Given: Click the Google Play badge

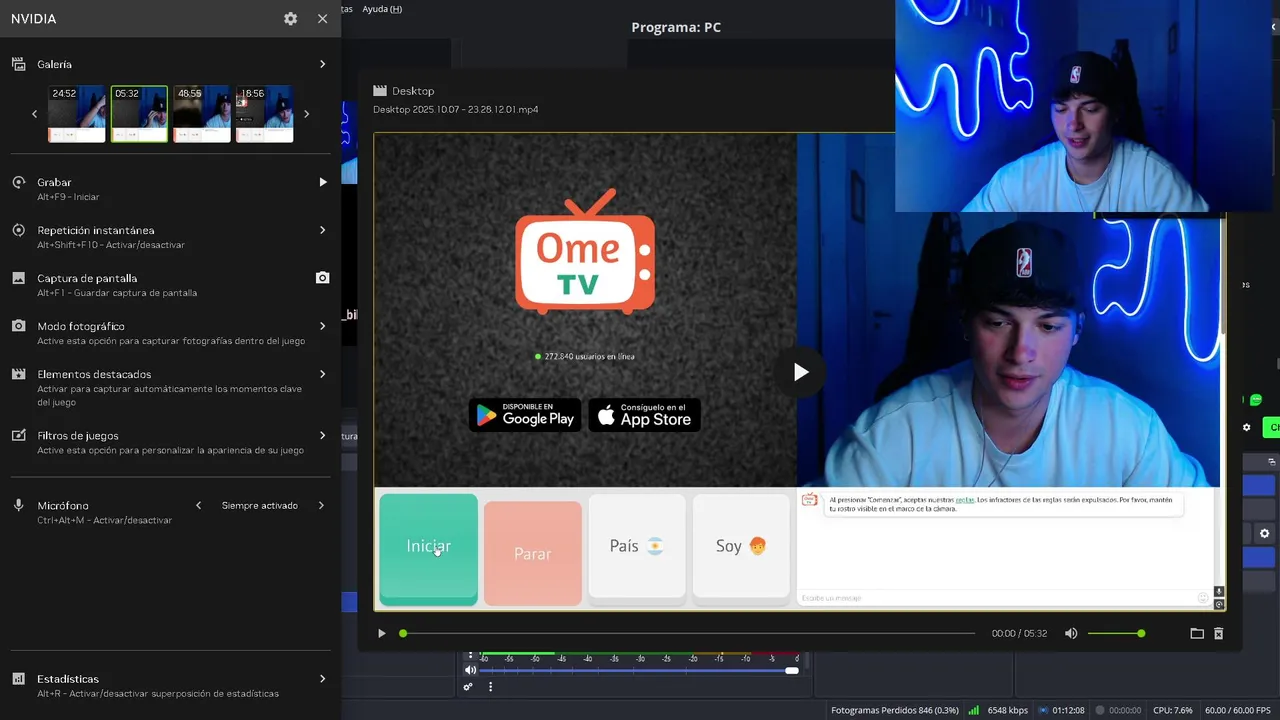Looking at the screenshot, I should (x=525, y=415).
